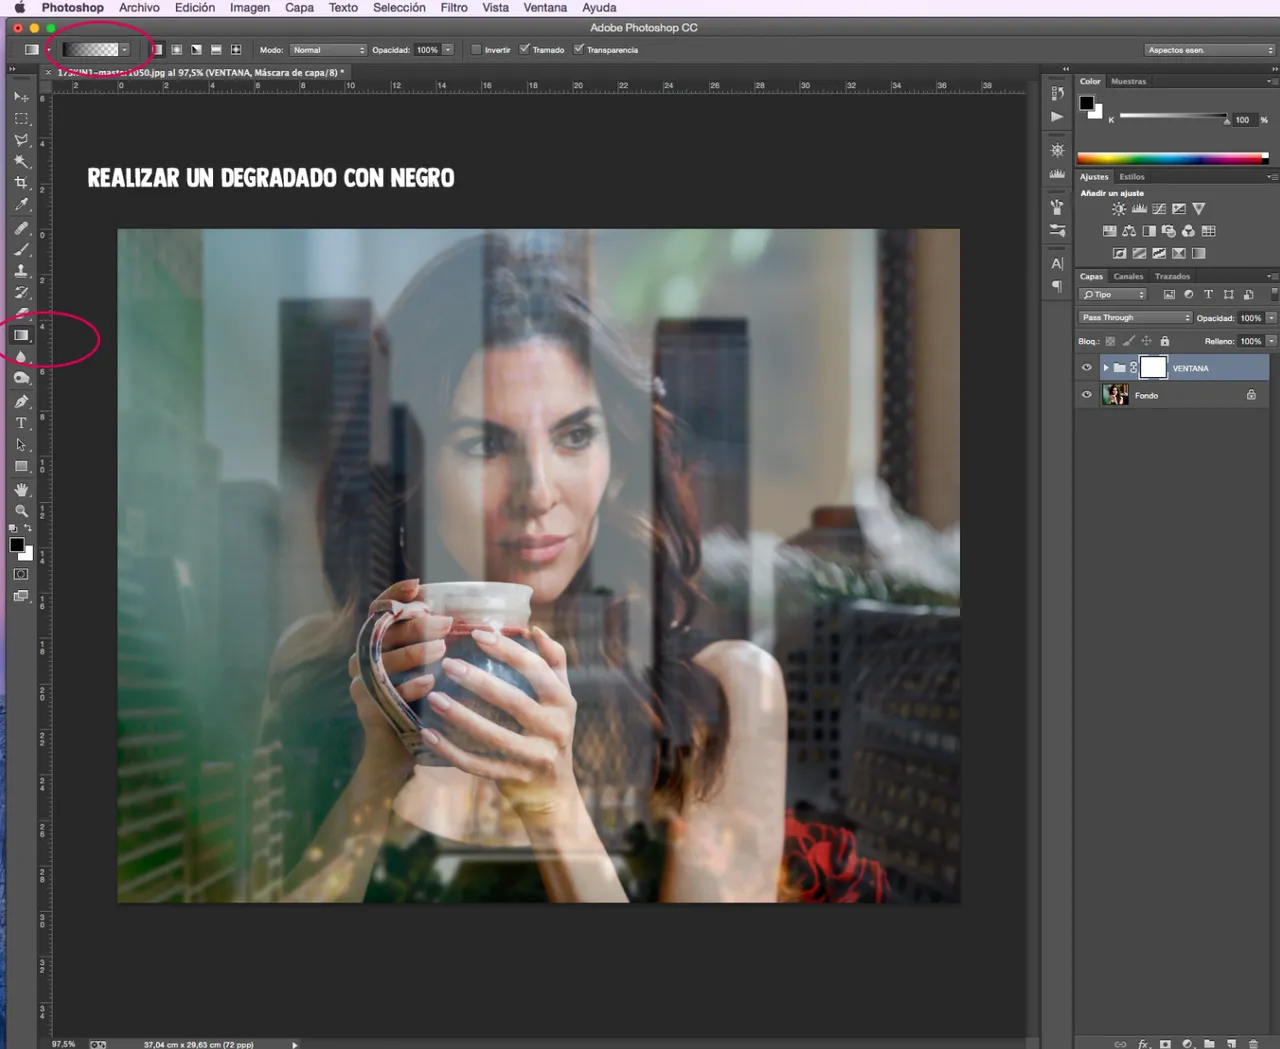Screen dimensions: 1280x1049
Task: Open the options bar Opacidad dropdown
Action: click(x=448, y=50)
